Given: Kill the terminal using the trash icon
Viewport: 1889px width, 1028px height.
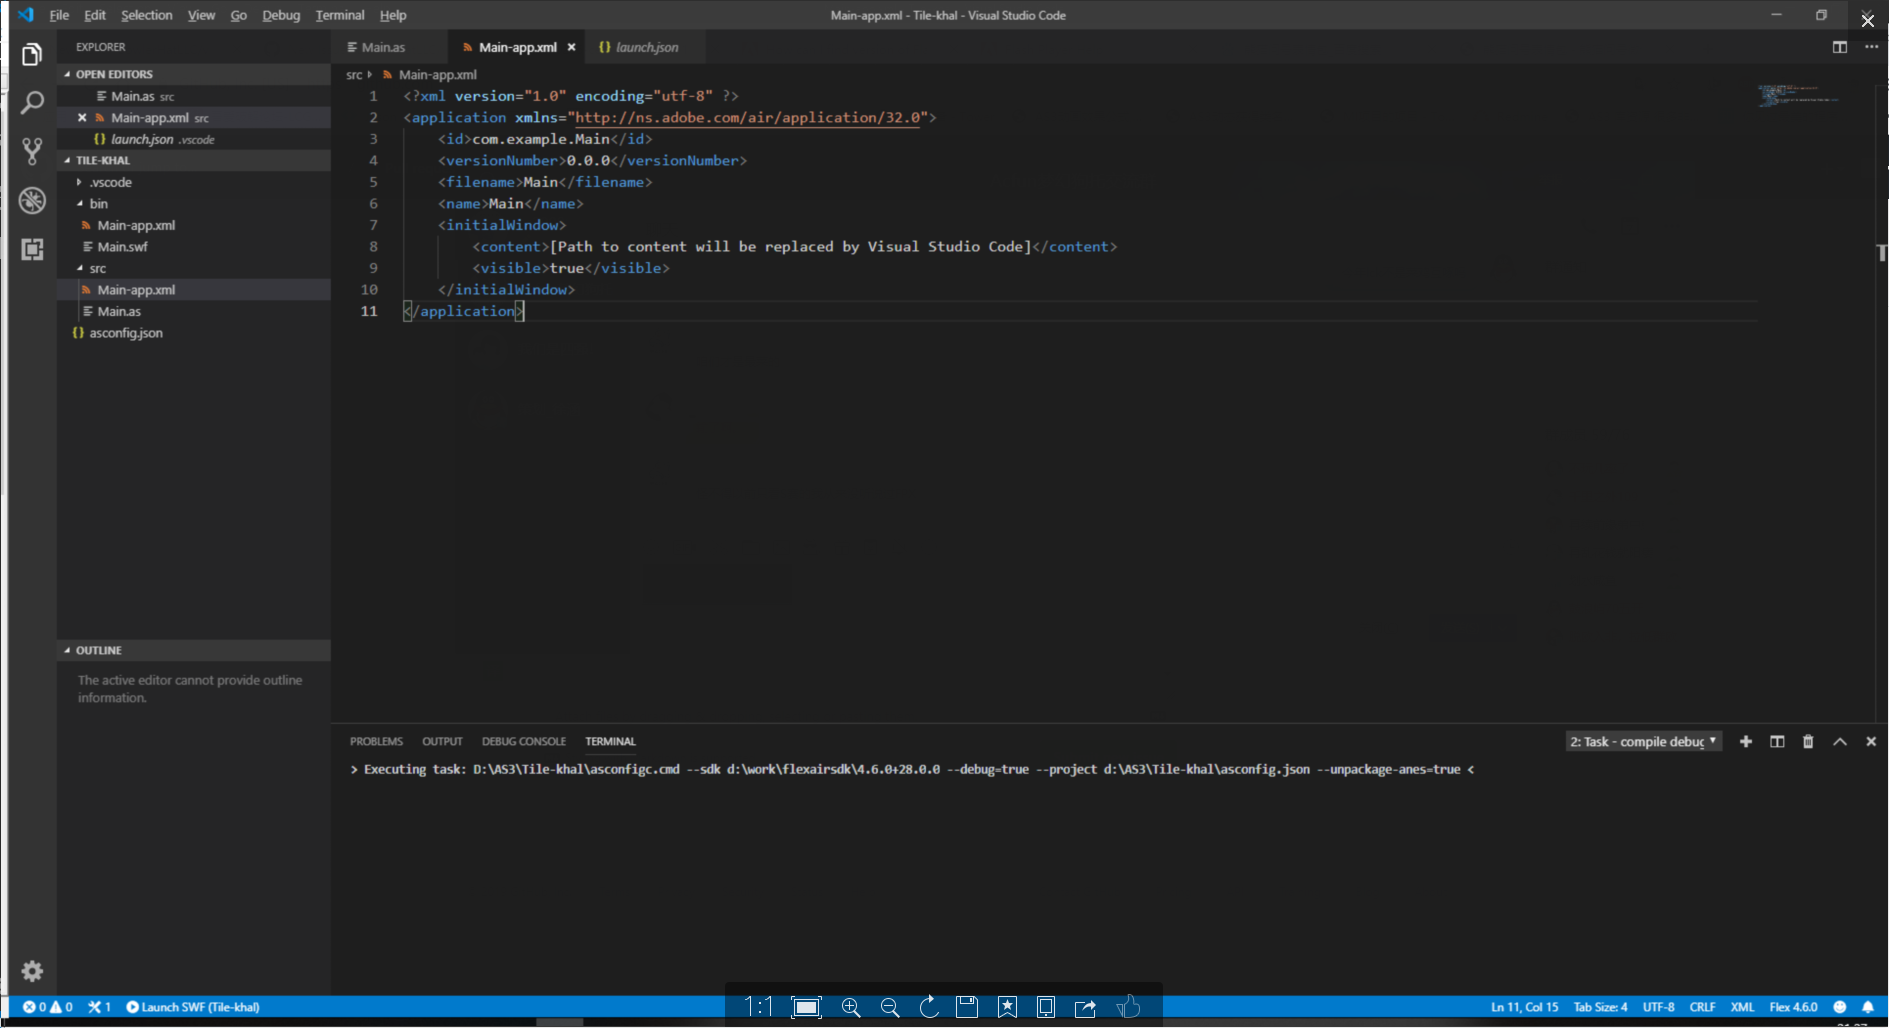Looking at the screenshot, I should [x=1808, y=741].
